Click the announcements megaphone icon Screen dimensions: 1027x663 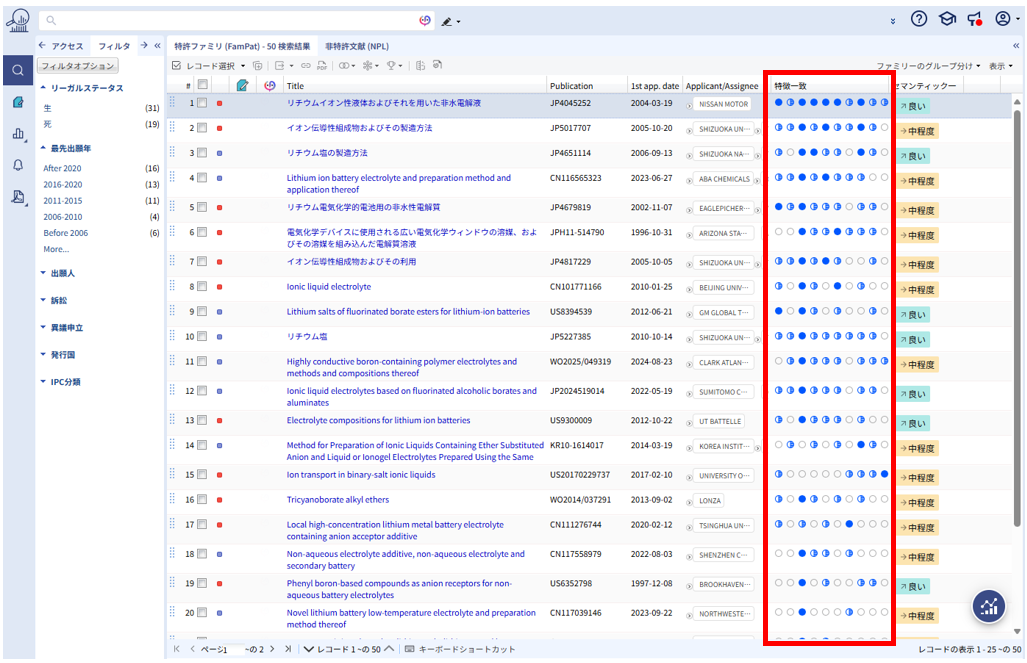(975, 19)
